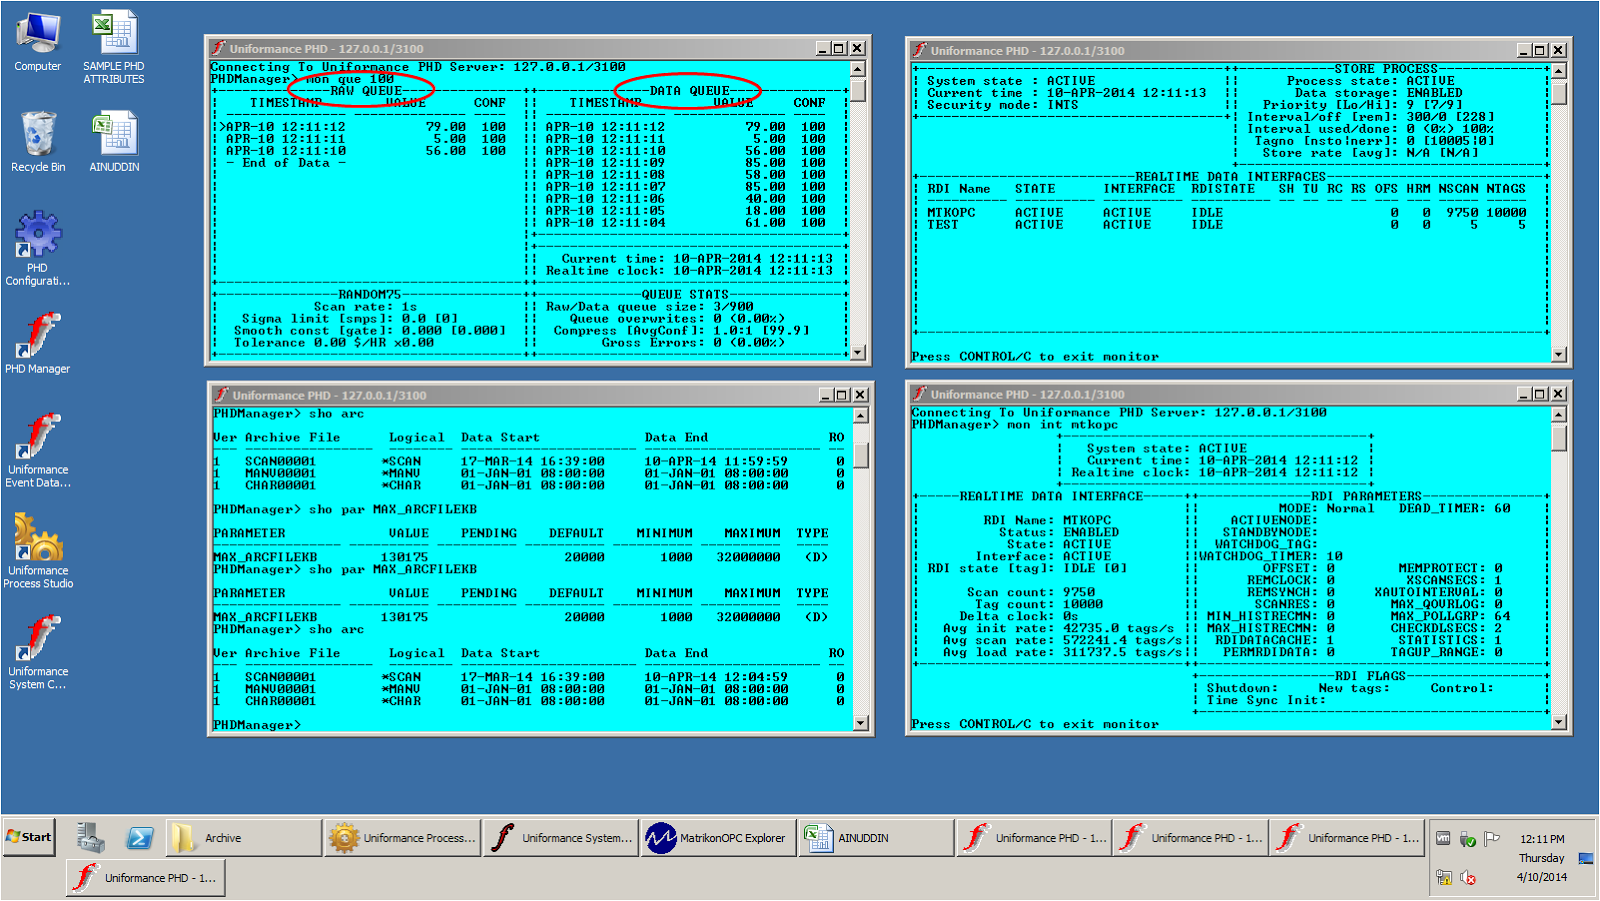Restore the Uniformance PHD window on taskbar's second row
This screenshot has height=901, width=1600.
coord(145,877)
